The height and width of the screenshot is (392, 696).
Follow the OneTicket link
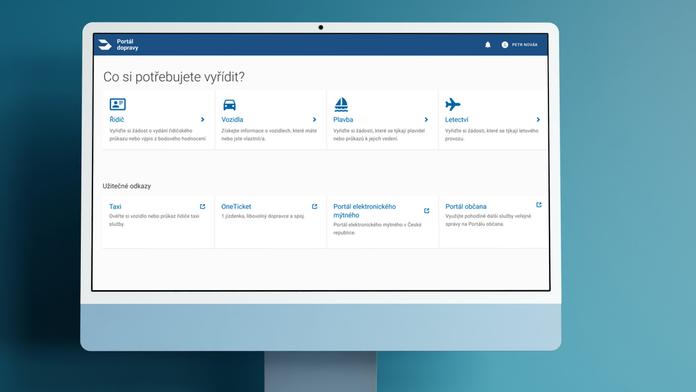pos(236,206)
